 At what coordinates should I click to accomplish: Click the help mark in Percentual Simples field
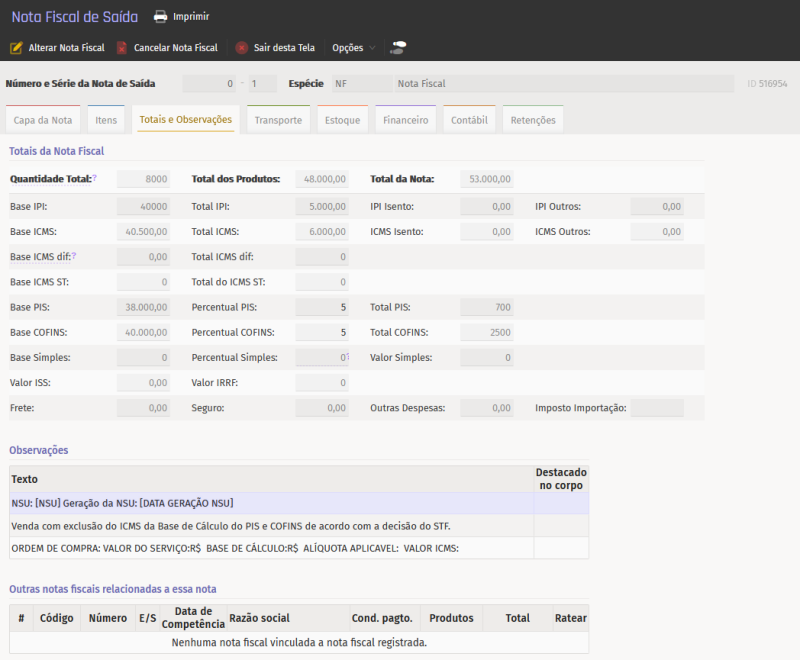346,356
